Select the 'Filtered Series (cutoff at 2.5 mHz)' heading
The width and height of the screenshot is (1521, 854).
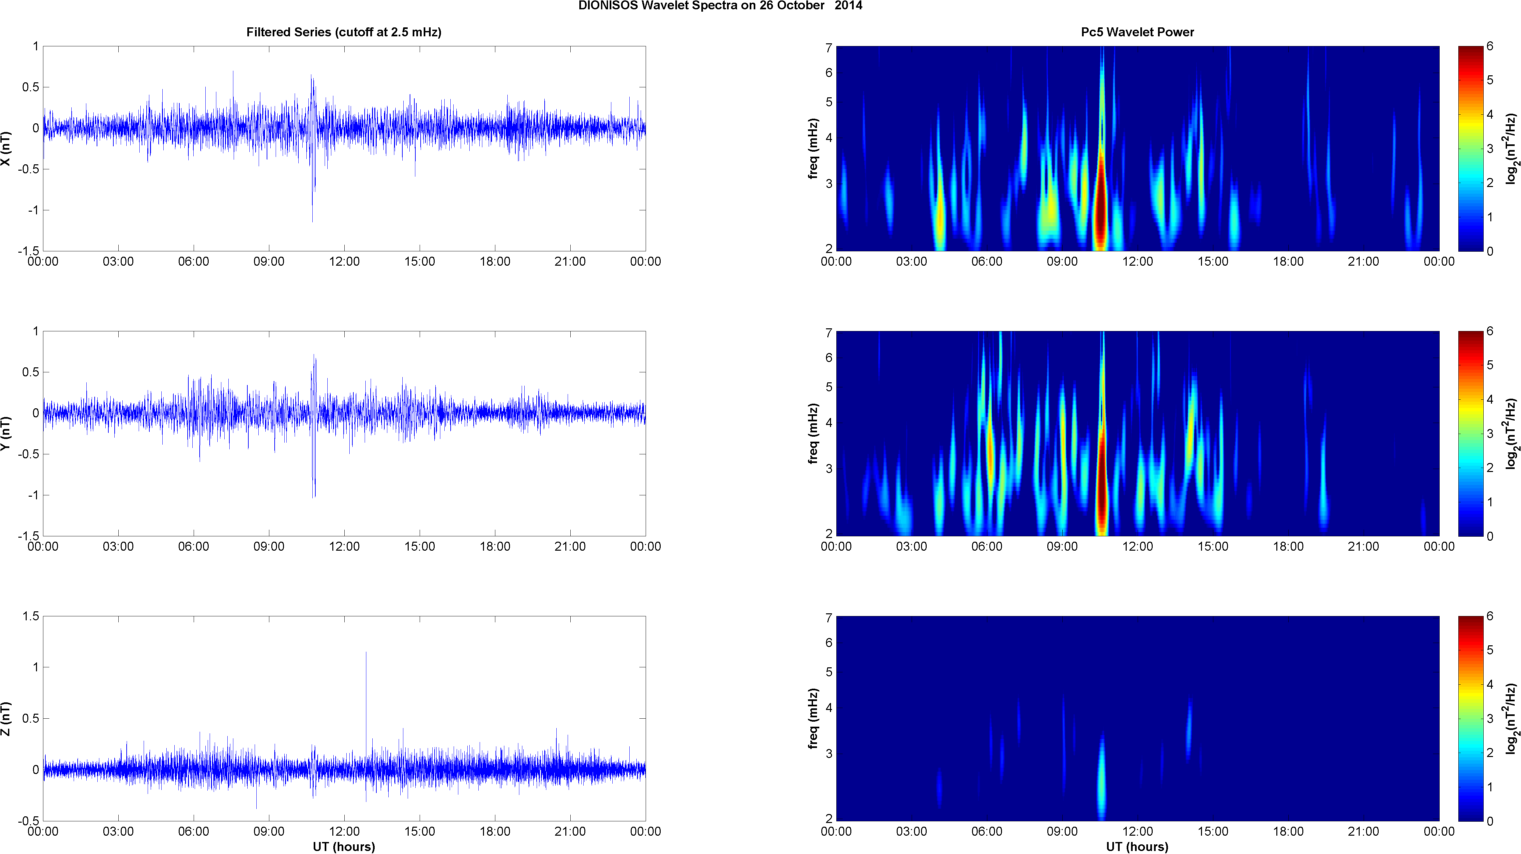(344, 32)
